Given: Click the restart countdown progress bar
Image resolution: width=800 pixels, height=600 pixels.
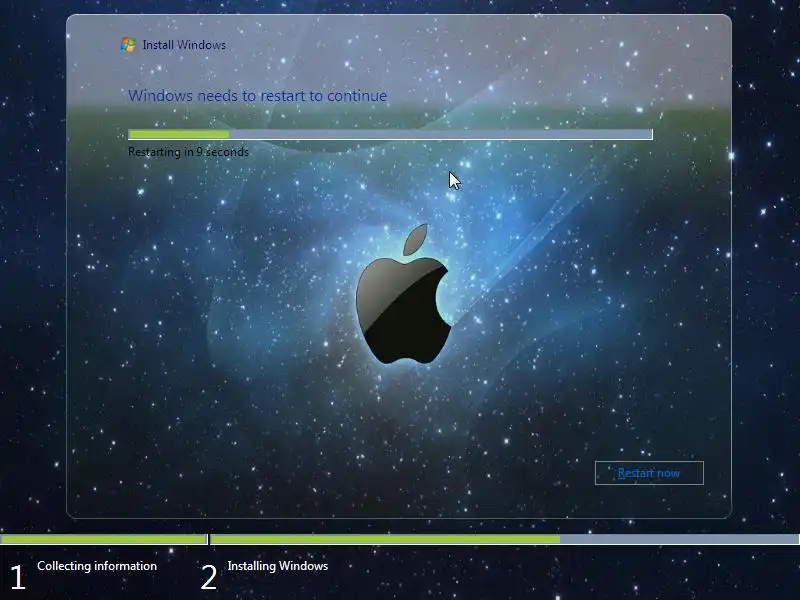Looking at the screenshot, I should point(390,134).
